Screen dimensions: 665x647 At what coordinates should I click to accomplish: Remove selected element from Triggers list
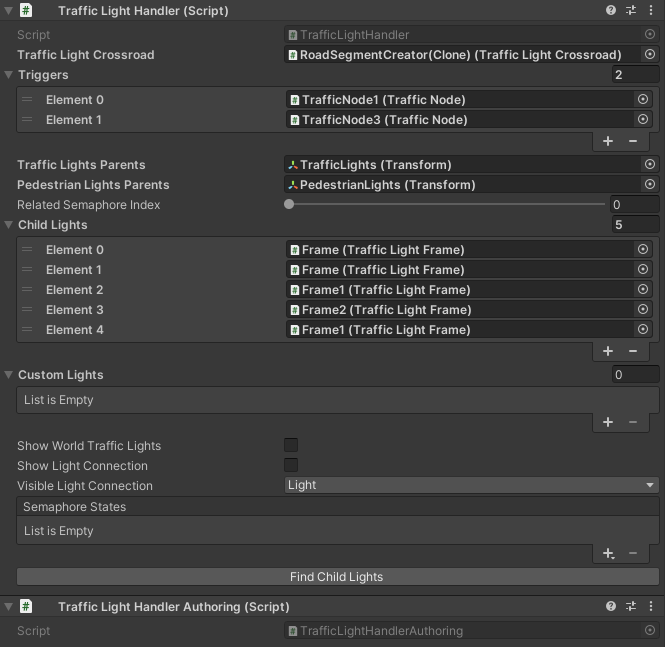tap(633, 141)
